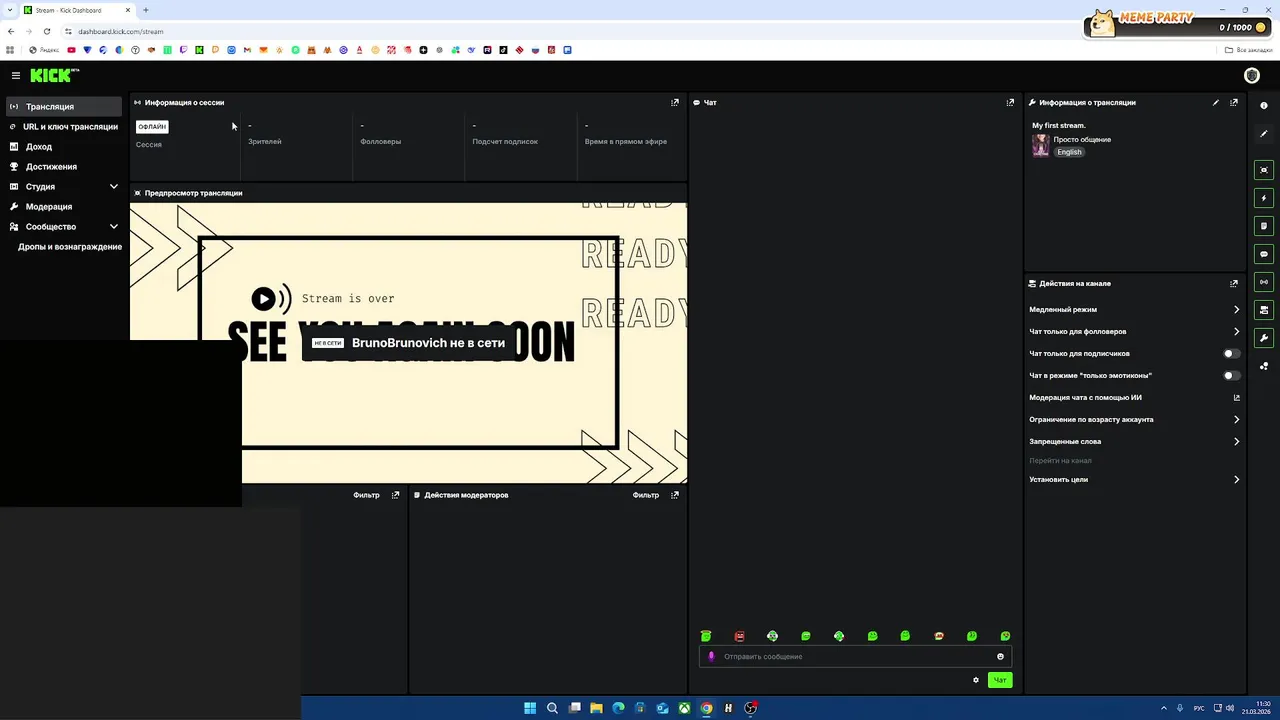
Task: Expand Запрещенные слова settings
Action: pos(1135,442)
